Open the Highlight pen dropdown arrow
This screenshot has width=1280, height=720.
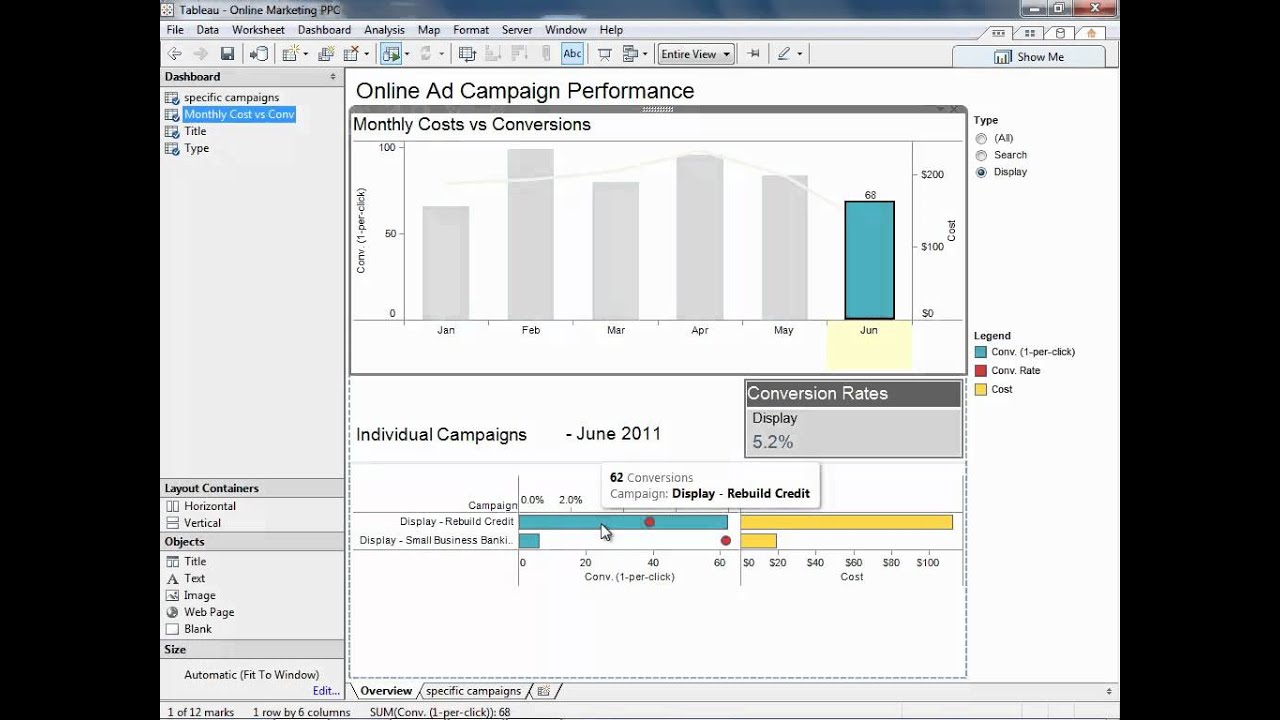click(799, 54)
